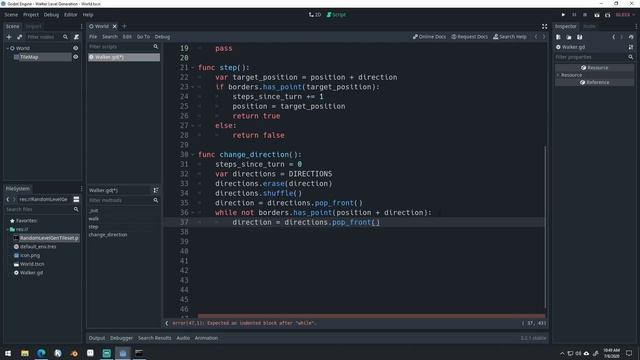Open the Help menu
The image size is (640, 360).
click(88, 15)
